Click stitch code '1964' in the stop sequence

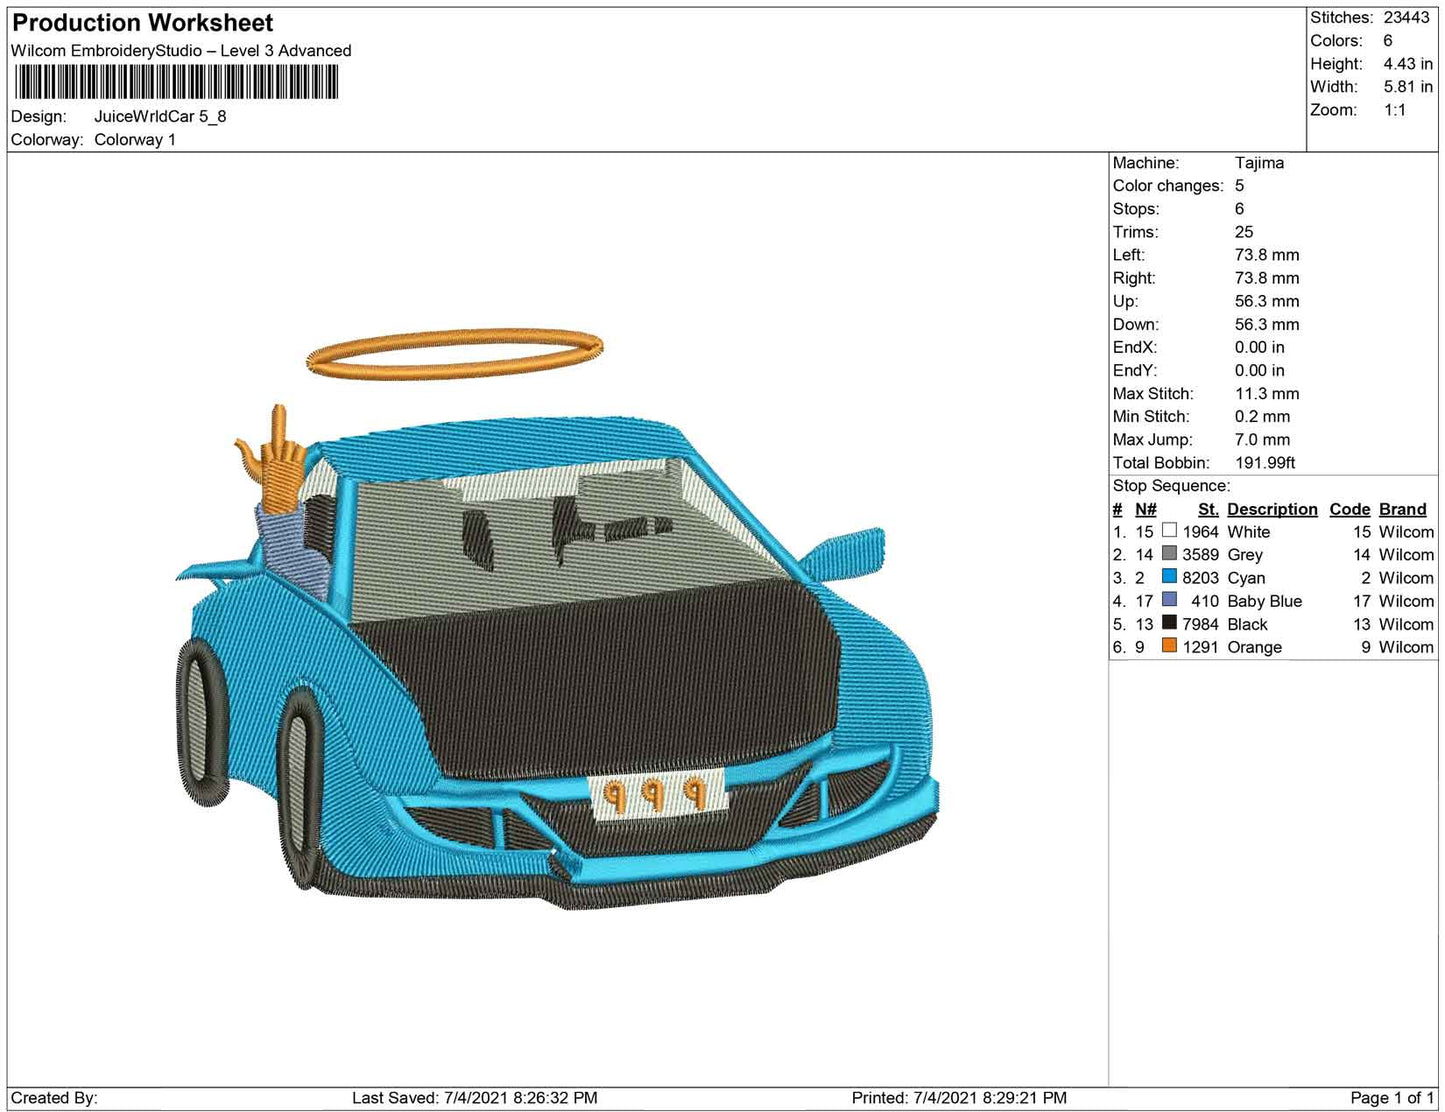1201,532
